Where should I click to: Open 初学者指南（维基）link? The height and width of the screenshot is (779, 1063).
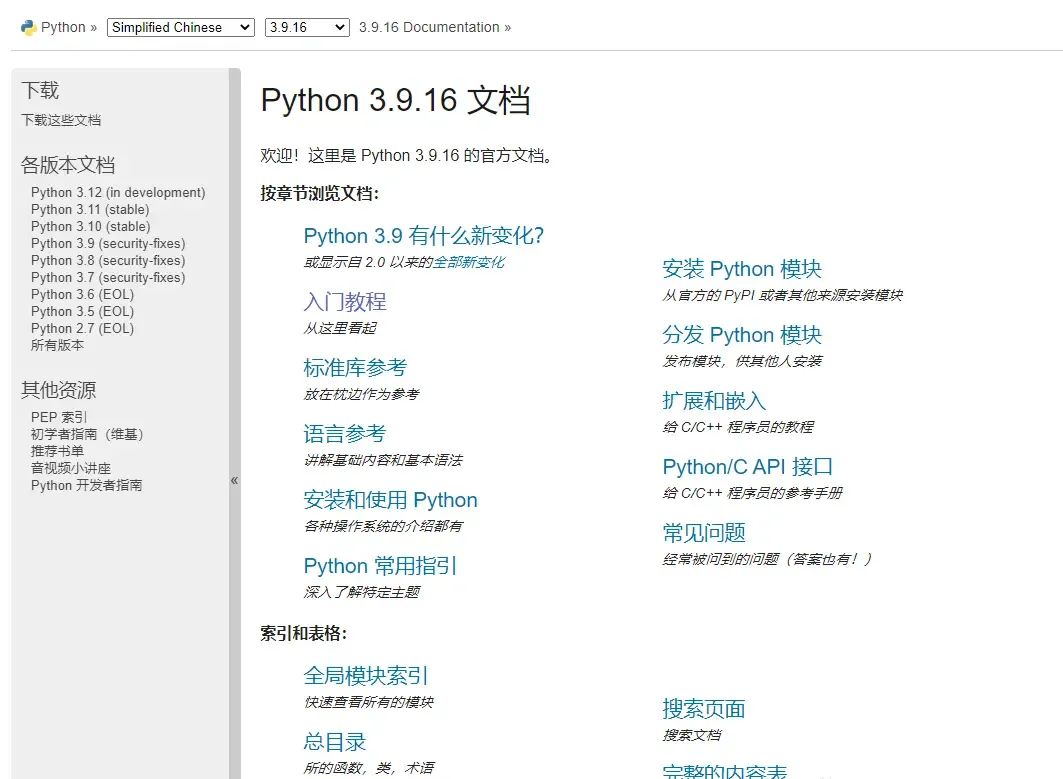pos(87,434)
